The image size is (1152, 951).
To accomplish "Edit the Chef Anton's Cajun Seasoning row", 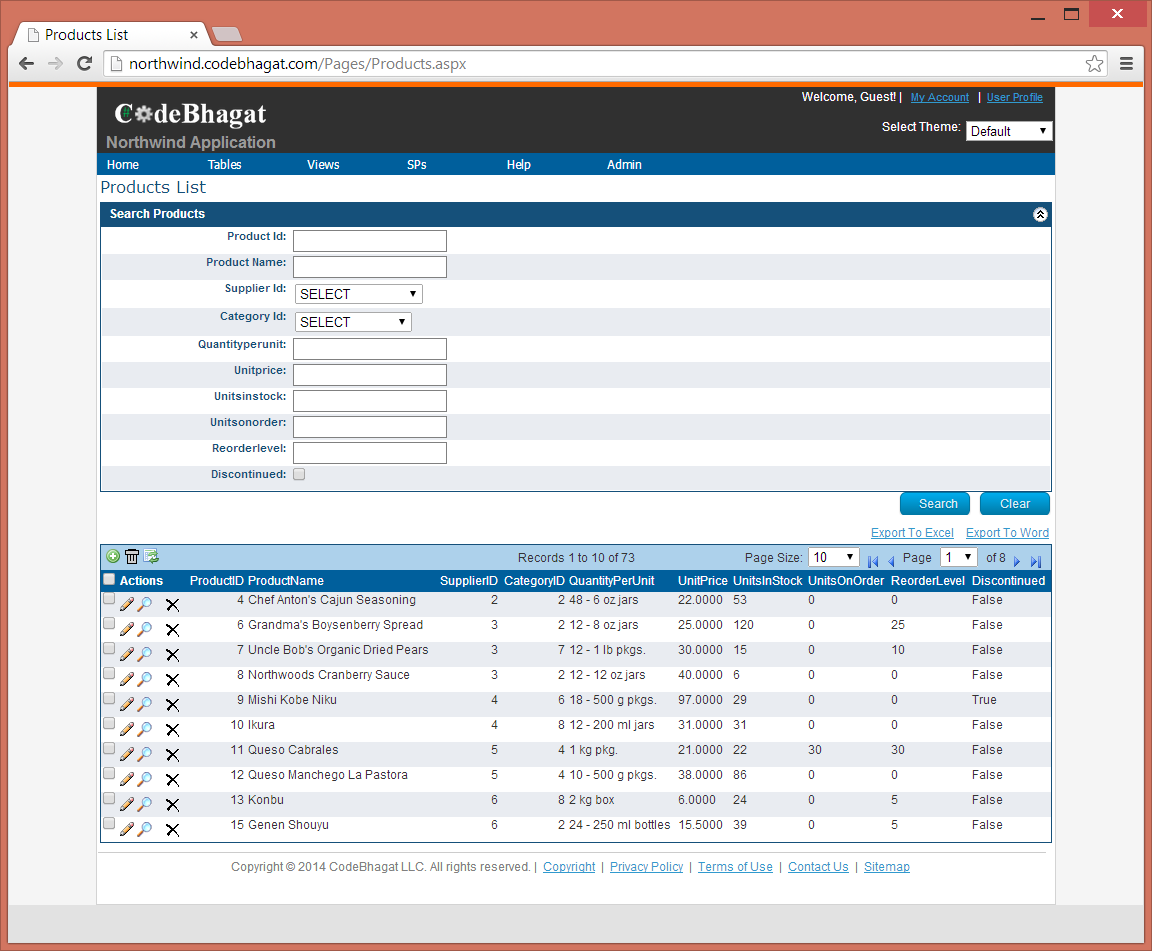I will pos(126,603).
